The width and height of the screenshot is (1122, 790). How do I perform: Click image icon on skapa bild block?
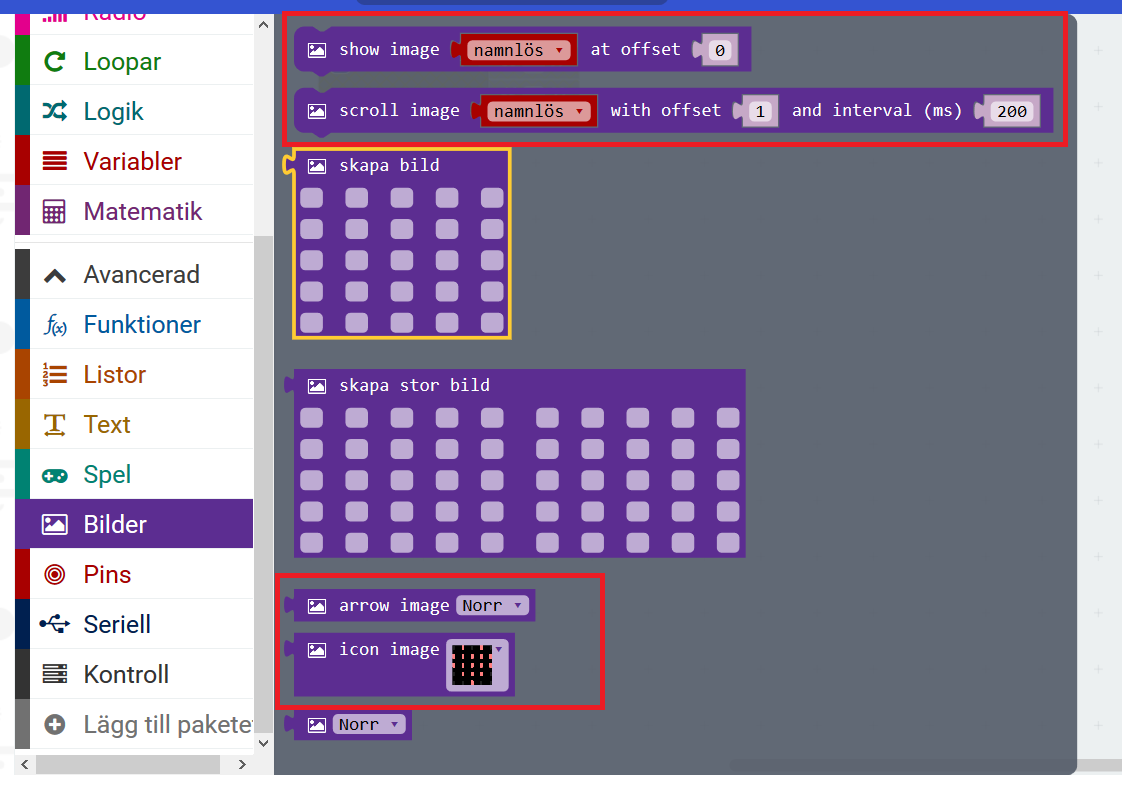click(x=317, y=166)
